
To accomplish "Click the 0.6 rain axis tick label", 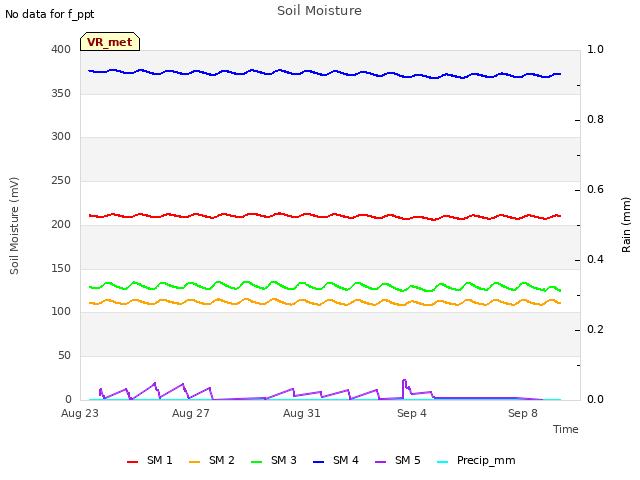I will [x=596, y=189].
